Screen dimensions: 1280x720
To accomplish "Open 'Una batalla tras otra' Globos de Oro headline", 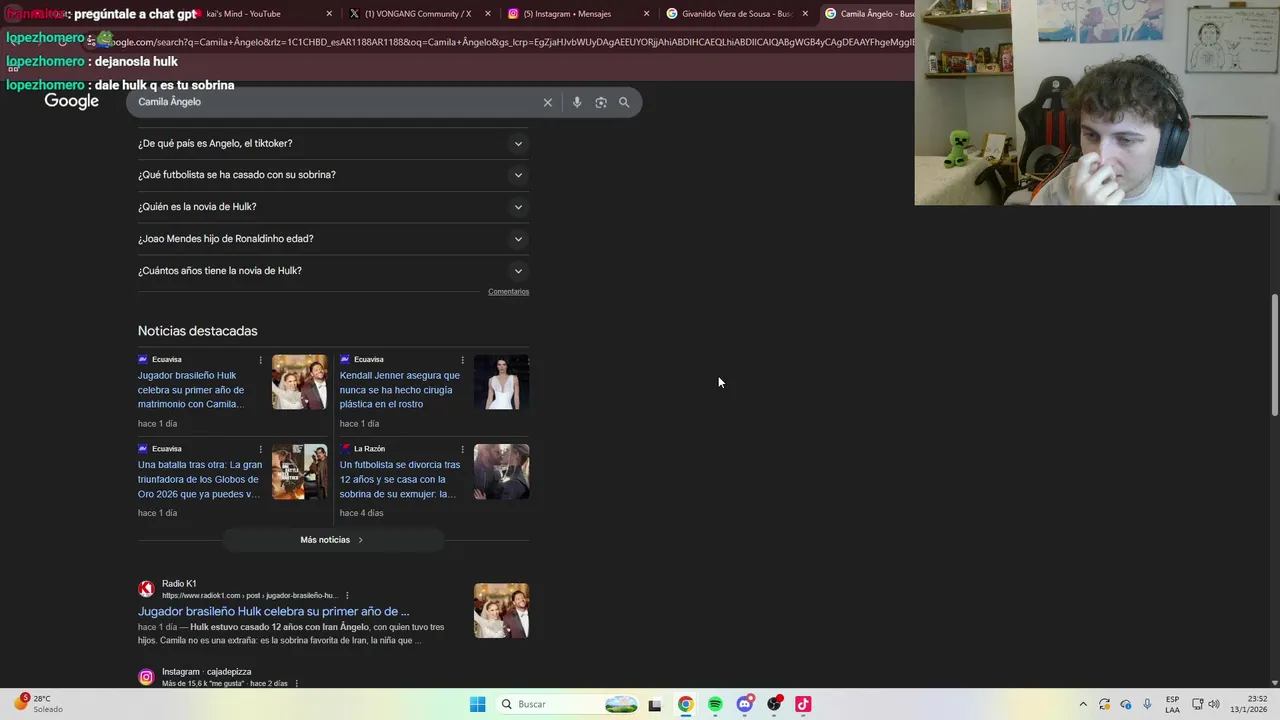I will pos(200,479).
